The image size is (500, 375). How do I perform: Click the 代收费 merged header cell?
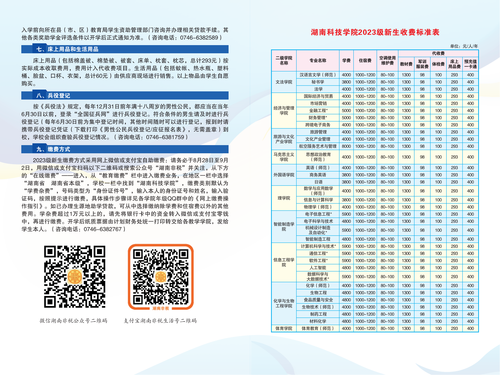pyautogui.click(x=438, y=53)
